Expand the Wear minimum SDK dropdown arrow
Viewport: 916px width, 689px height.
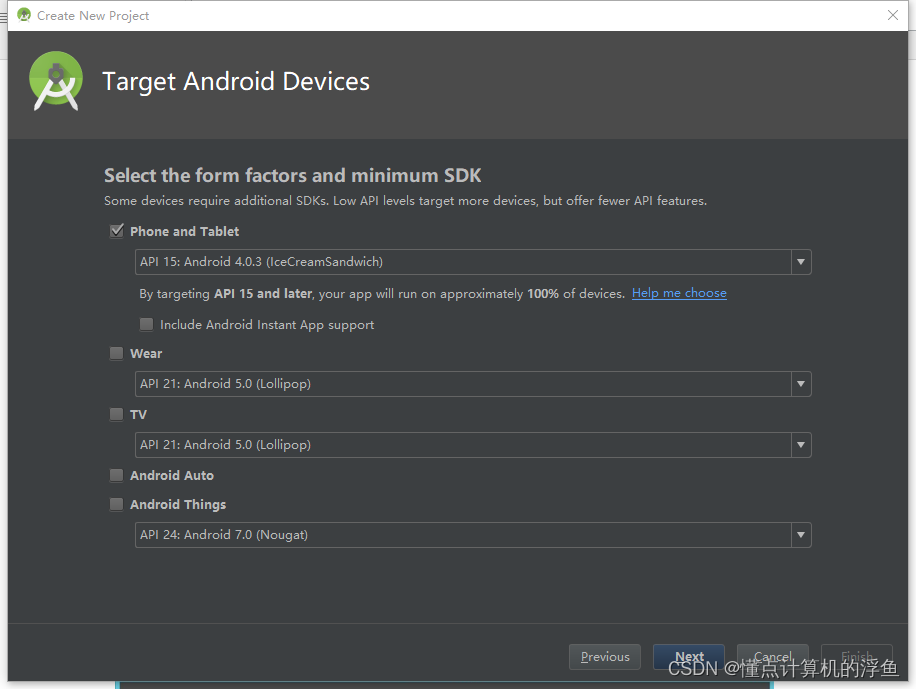coord(801,384)
